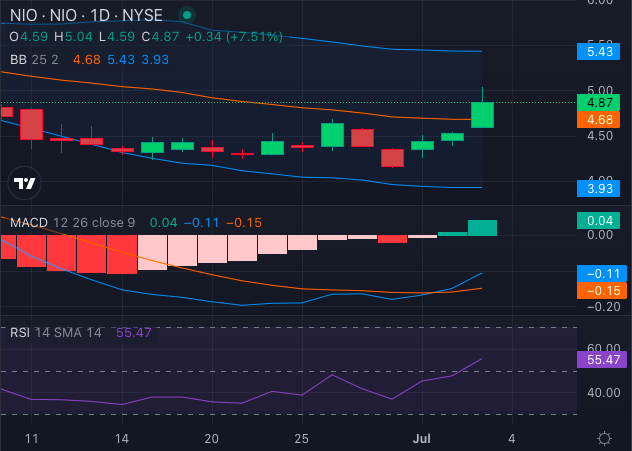Click the orange 4.68 basis price label
Viewport: 632px width, 451px height.
coord(599,120)
